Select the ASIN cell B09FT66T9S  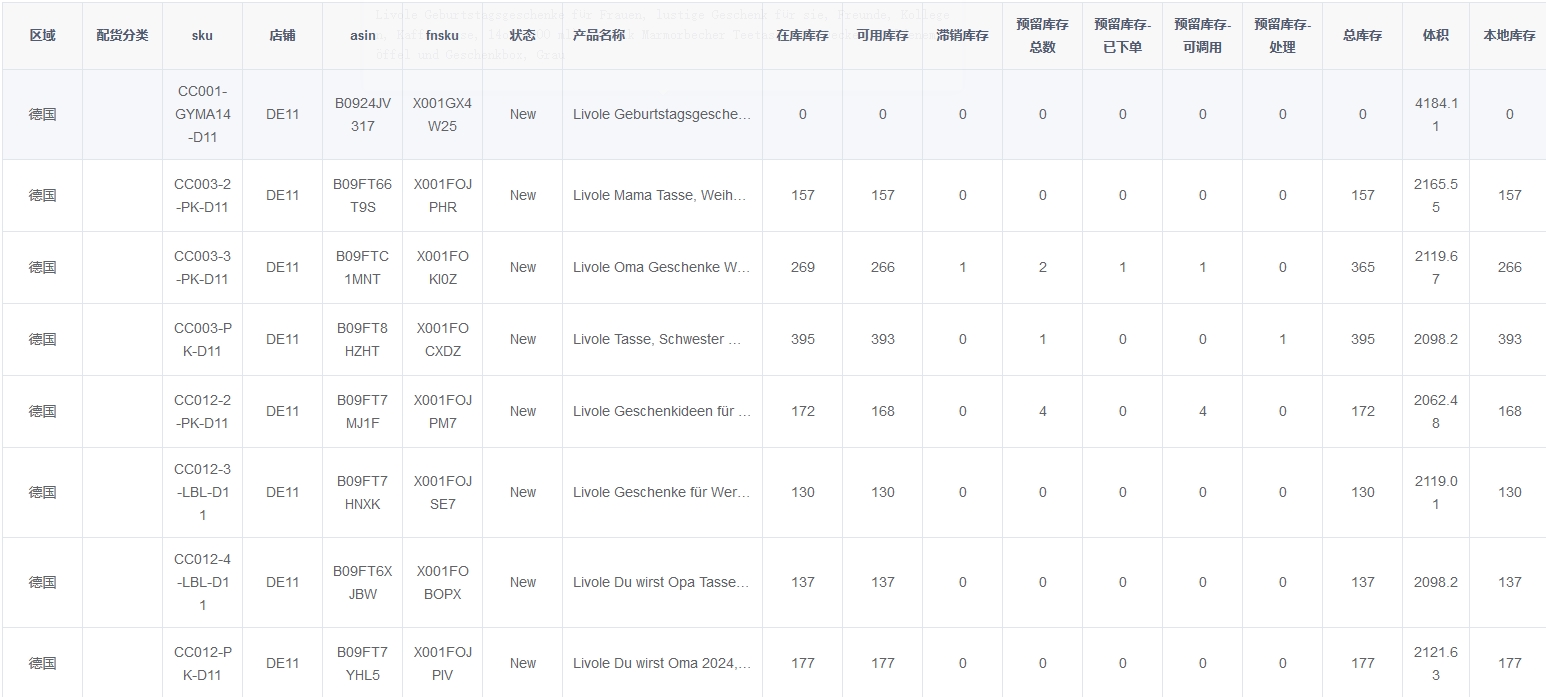pos(362,195)
